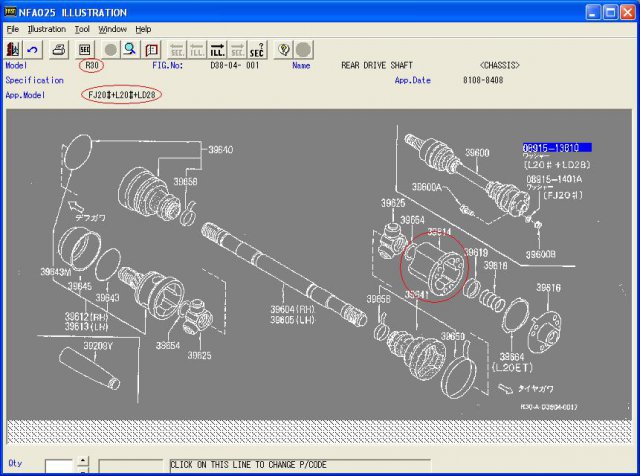Click the Qty input field

pyautogui.click(x=59, y=466)
